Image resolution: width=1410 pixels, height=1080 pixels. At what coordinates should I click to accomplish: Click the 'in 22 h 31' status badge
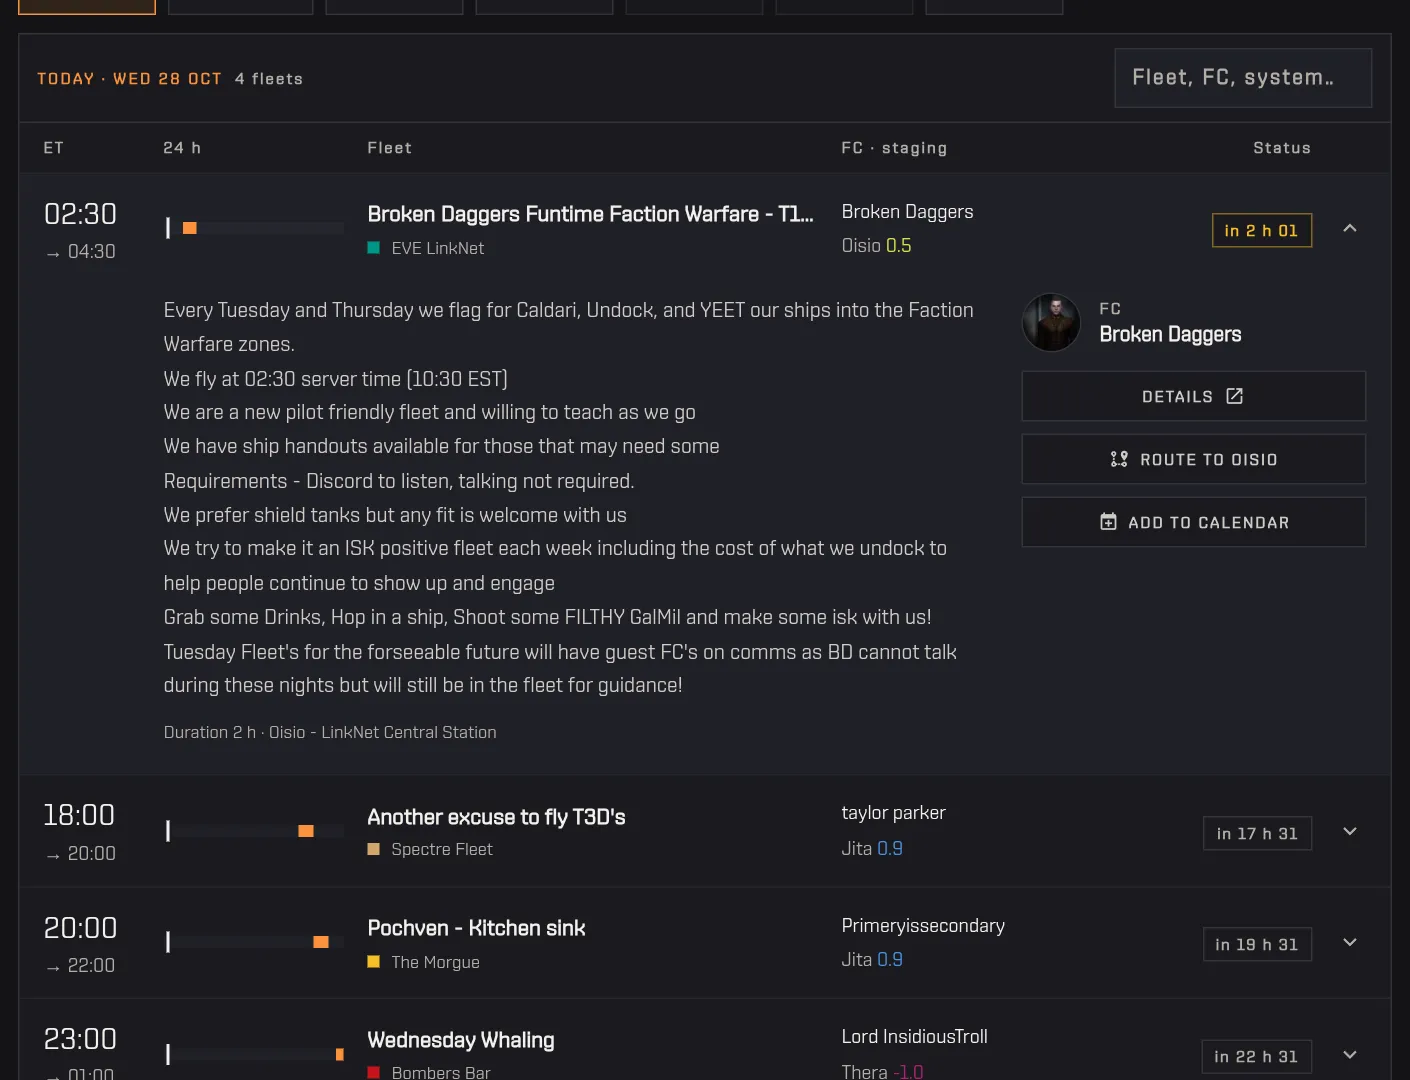point(1256,1056)
